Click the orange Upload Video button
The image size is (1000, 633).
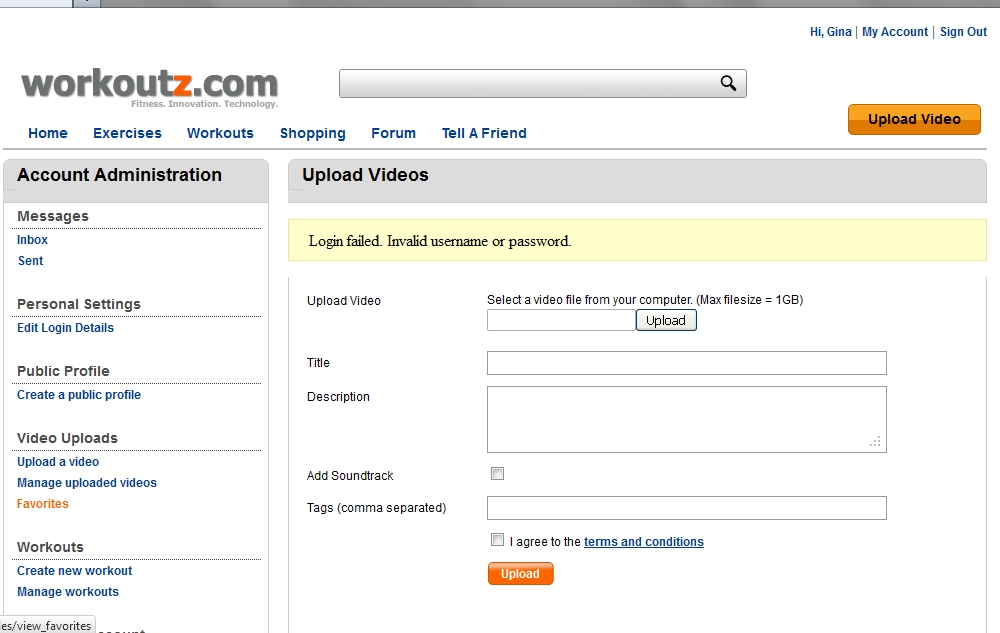tap(914, 119)
